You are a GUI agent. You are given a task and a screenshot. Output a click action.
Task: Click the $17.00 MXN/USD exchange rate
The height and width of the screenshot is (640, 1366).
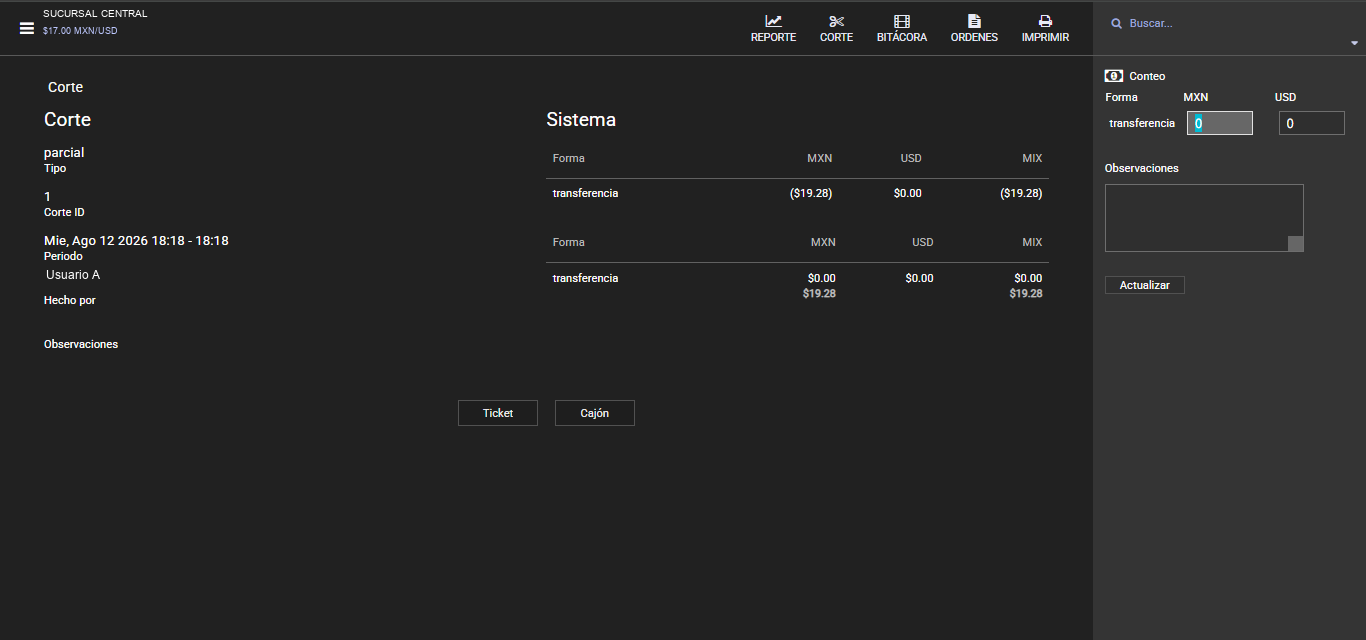coord(80,31)
